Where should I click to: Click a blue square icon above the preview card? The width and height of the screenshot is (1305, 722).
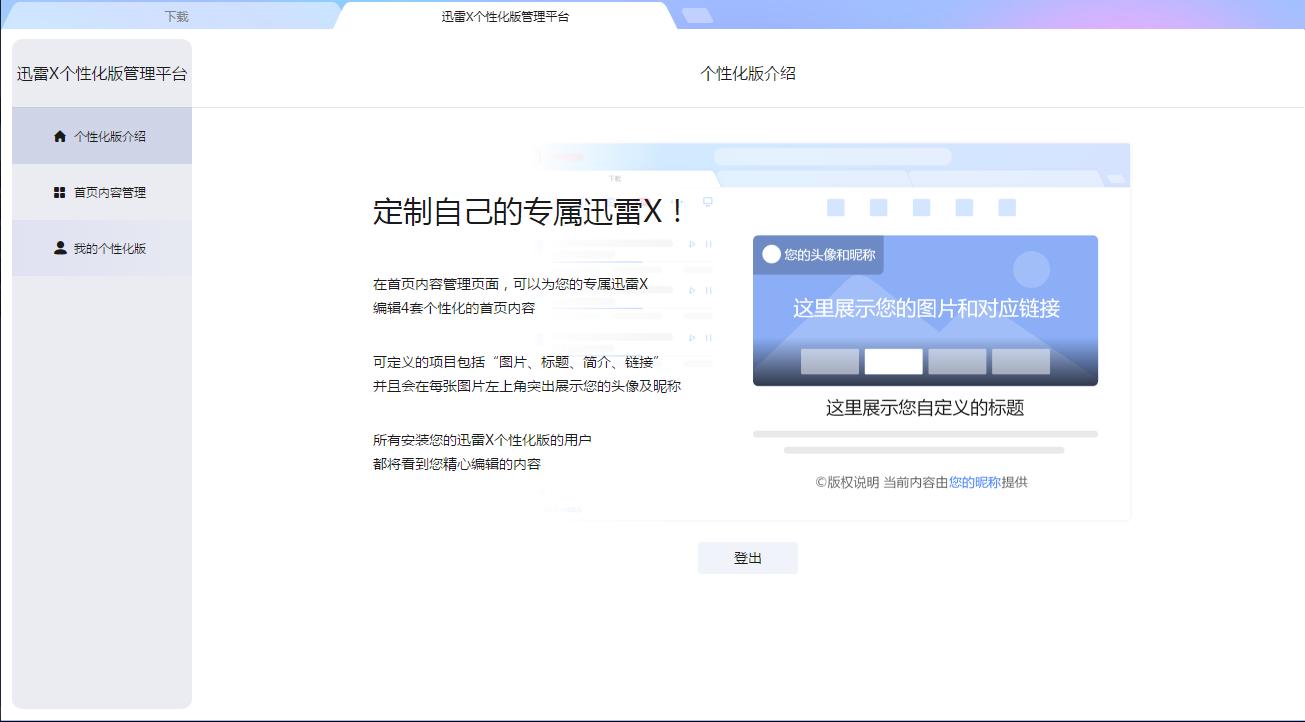[x=837, y=207]
